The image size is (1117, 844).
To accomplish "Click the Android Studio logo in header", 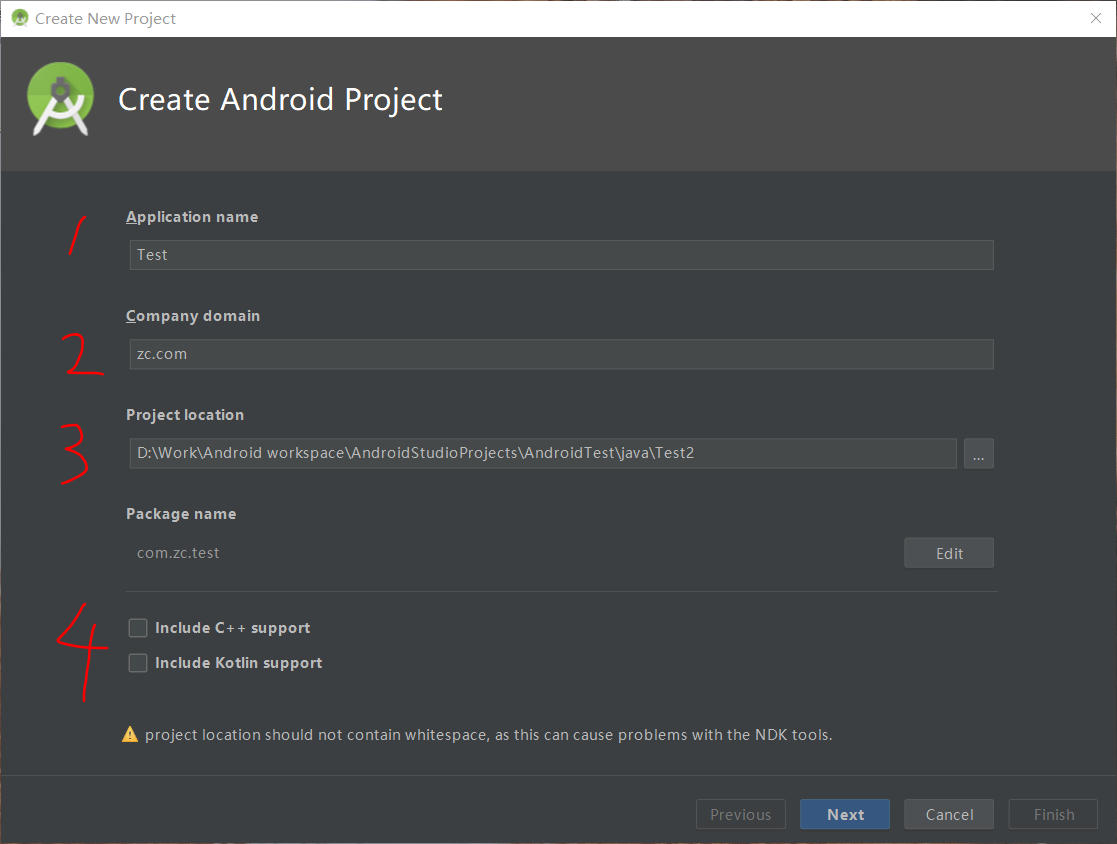I will (61, 99).
